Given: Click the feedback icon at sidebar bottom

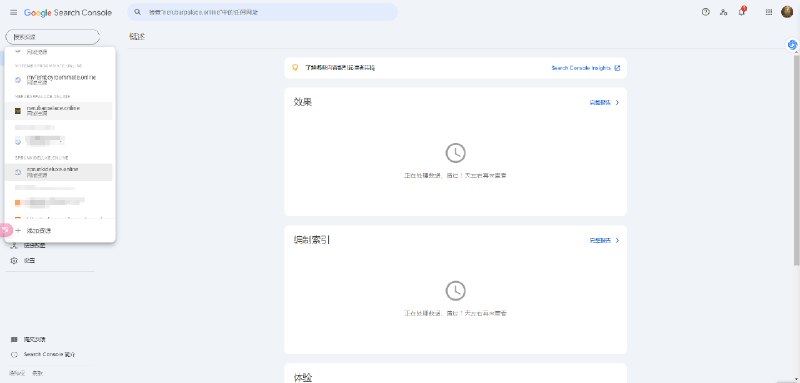Looking at the screenshot, I should 14,339.
